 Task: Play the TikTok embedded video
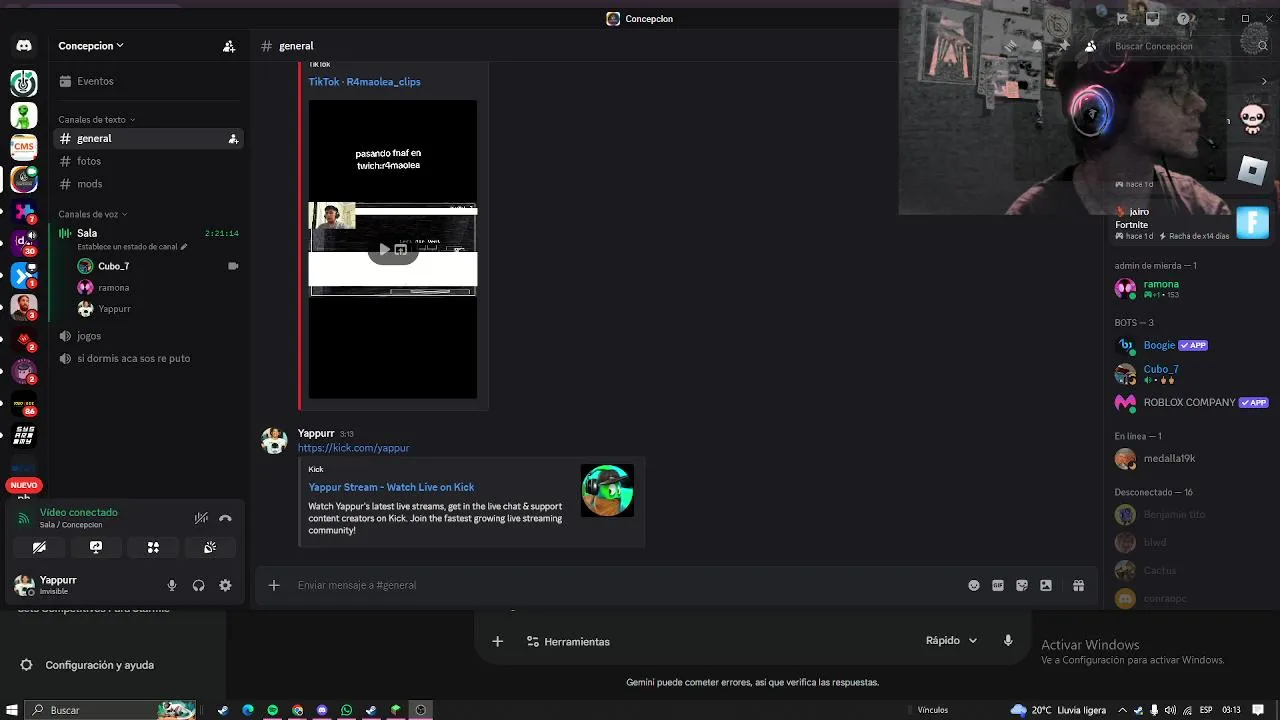click(x=384, y=250)
